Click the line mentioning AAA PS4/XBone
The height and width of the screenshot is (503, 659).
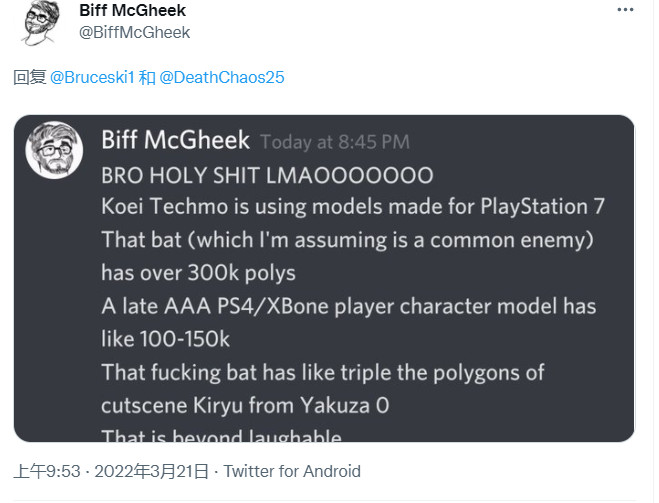349,305
